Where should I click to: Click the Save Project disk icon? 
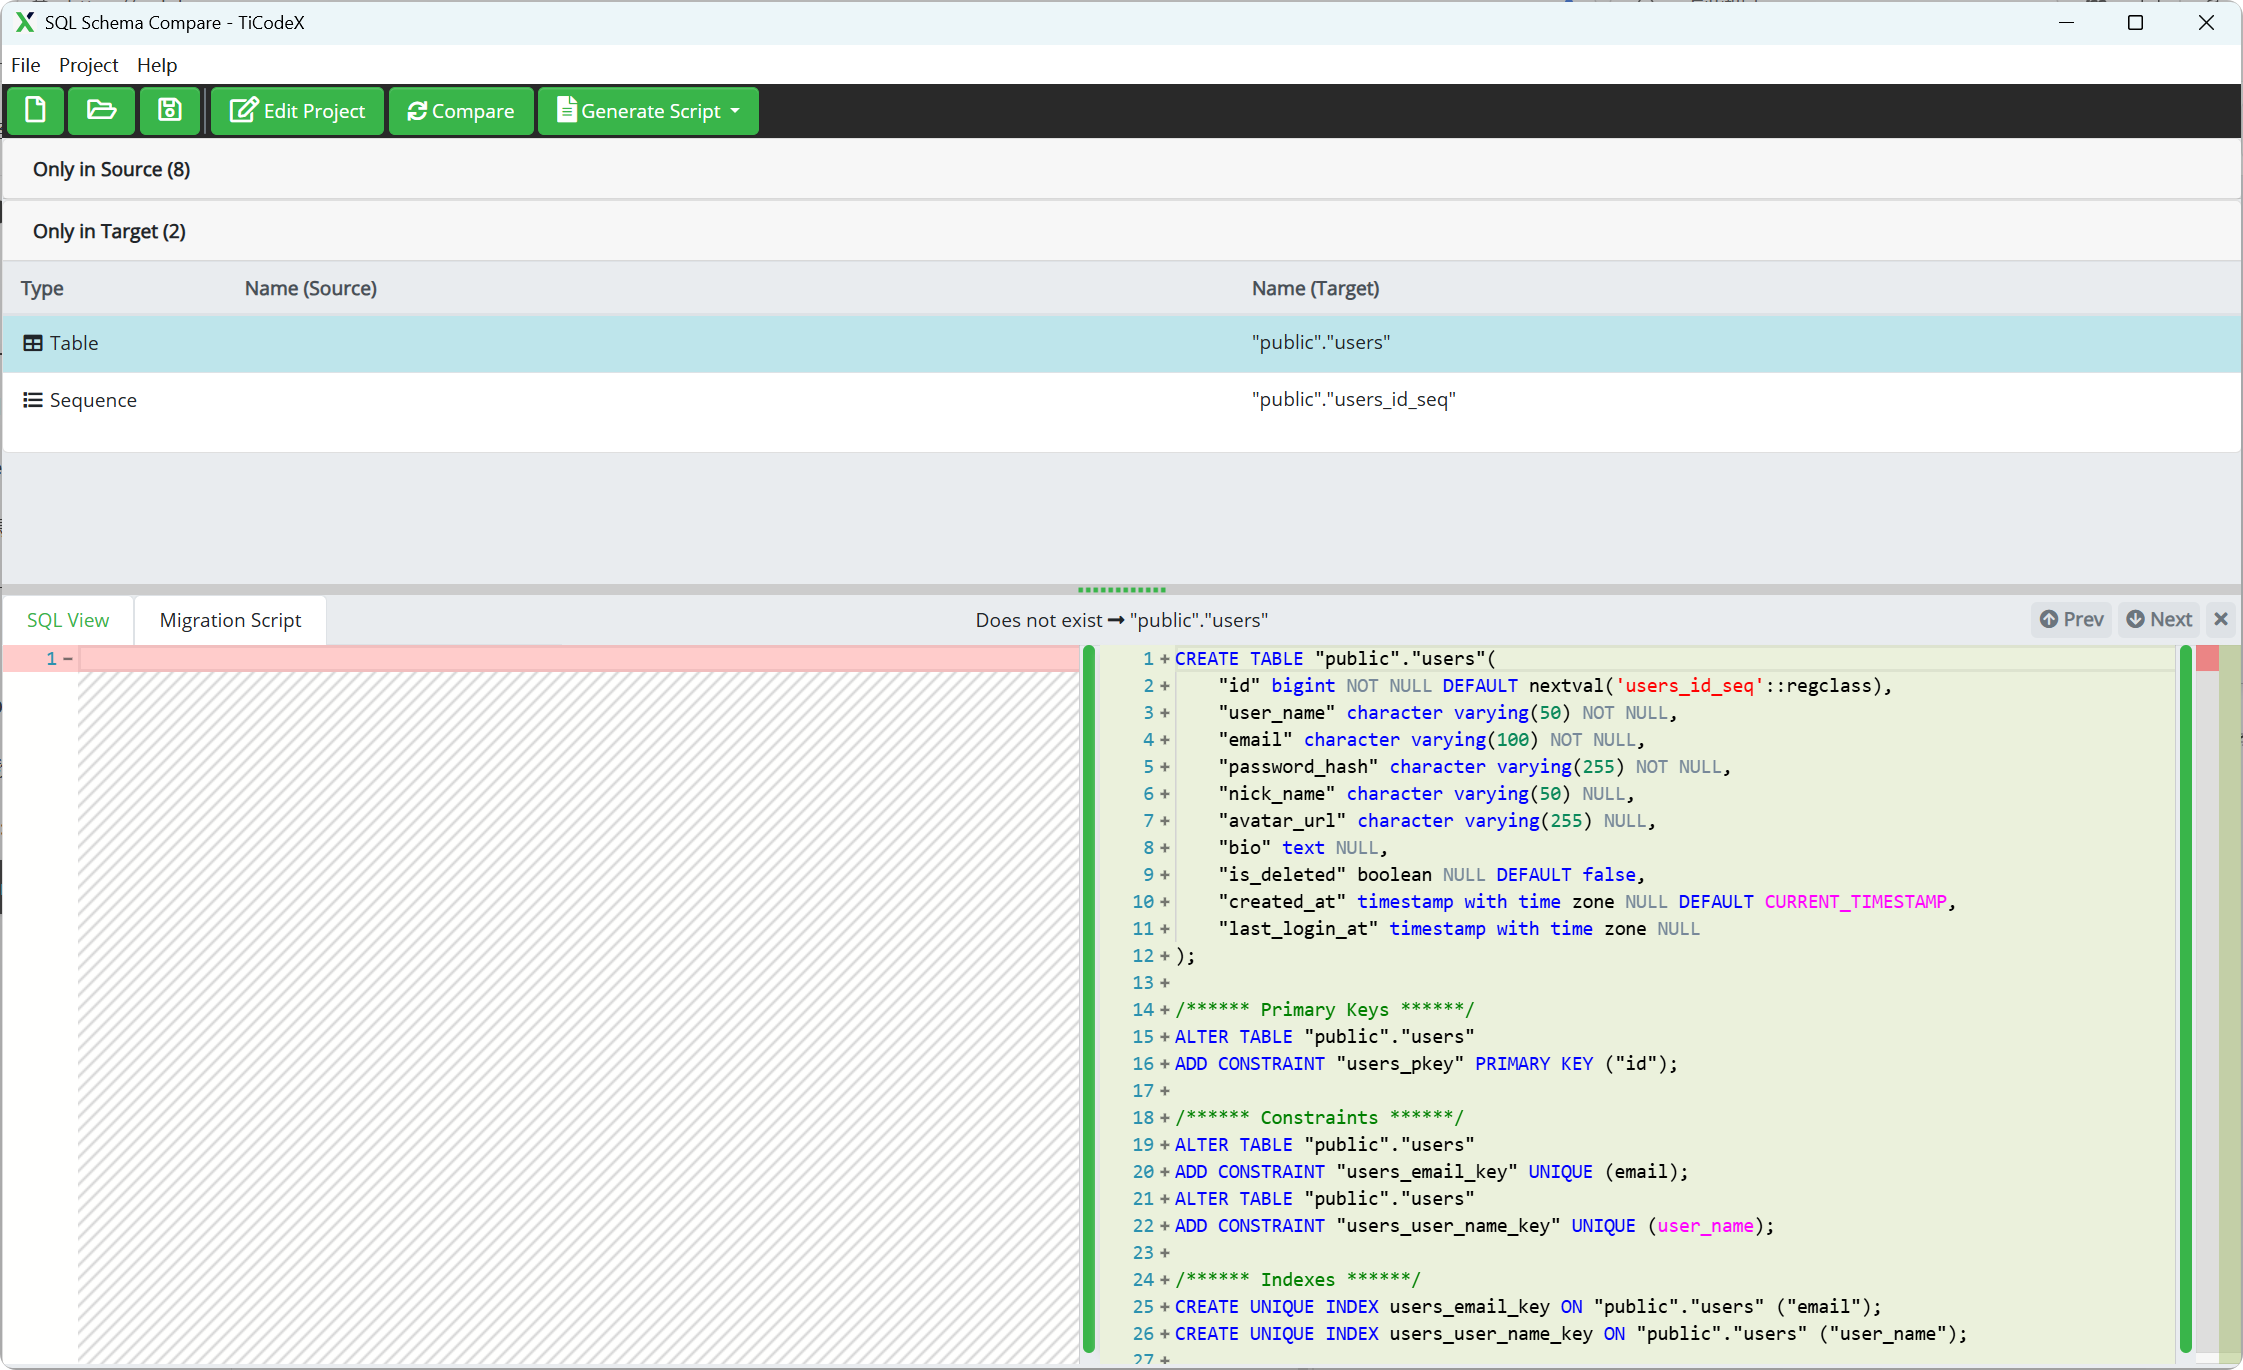(x=170, y=110)
